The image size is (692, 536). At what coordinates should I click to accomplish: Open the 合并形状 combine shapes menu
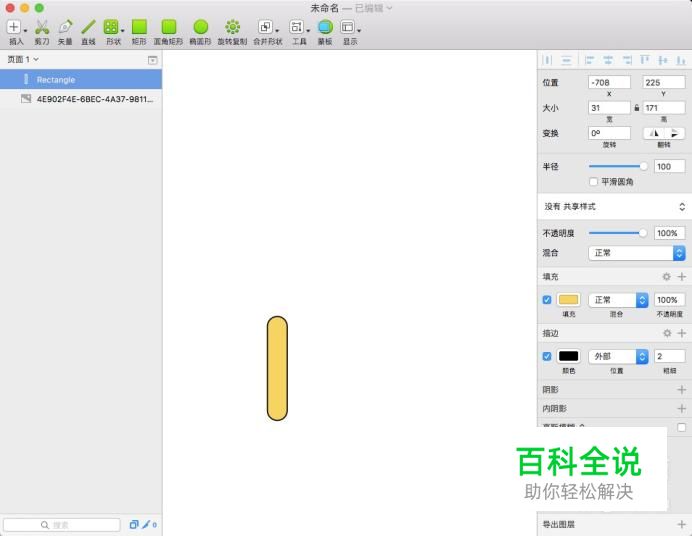tap(267, 32)
